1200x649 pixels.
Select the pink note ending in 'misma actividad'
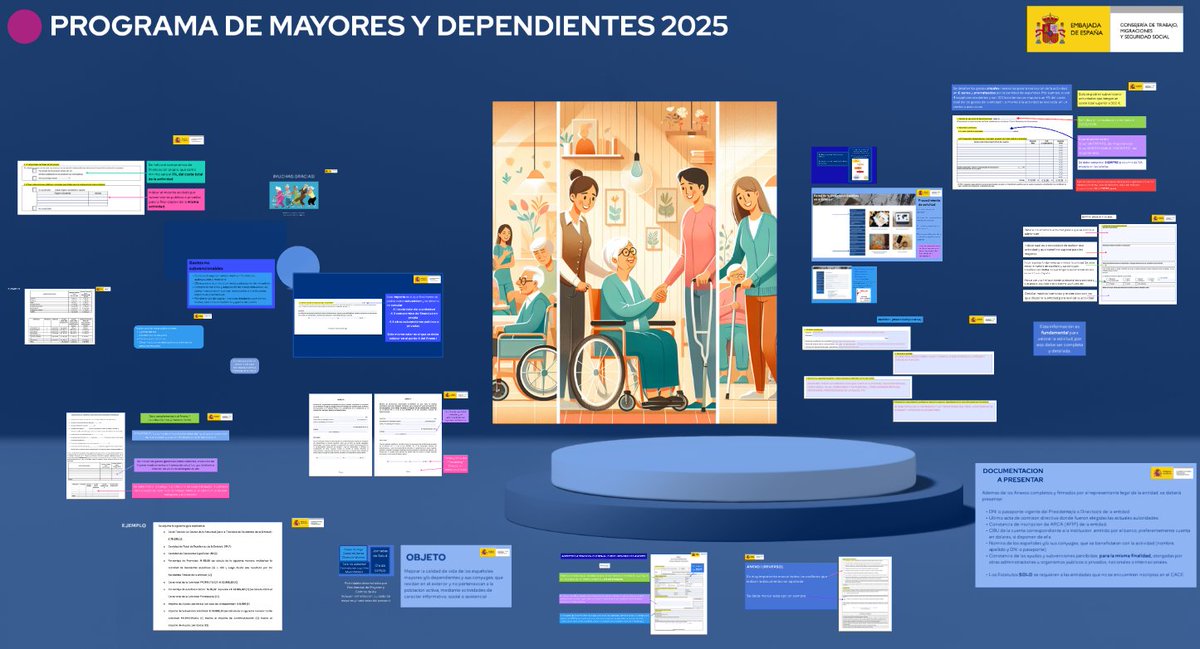[x=175, y=198]
